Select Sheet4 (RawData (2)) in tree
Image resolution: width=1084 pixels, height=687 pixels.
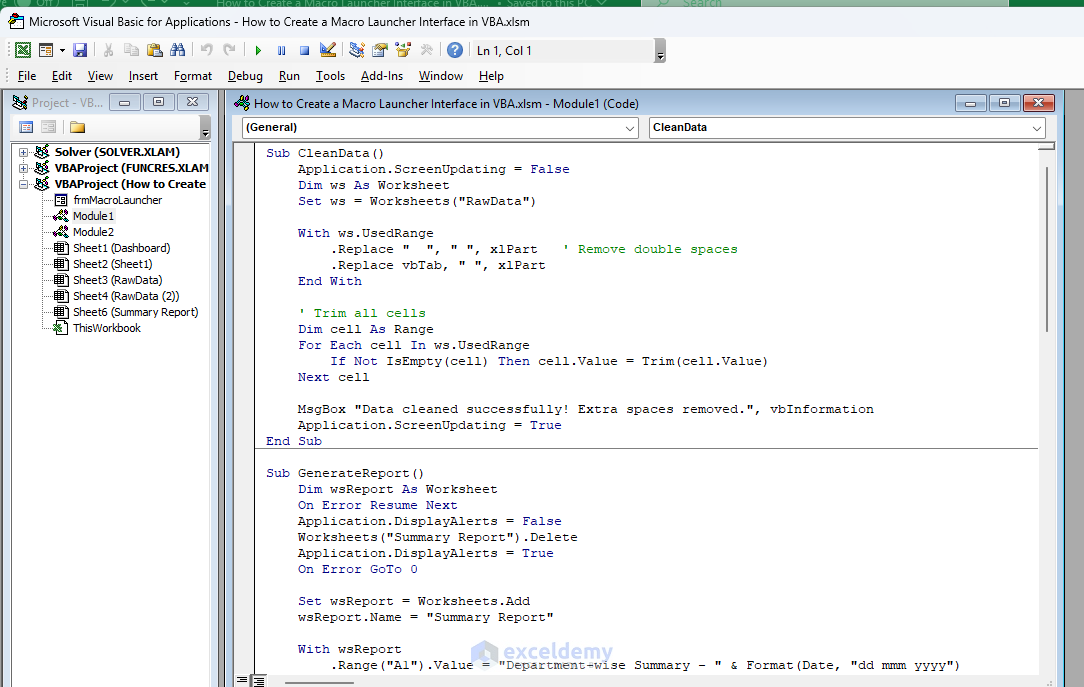point(126,296)
